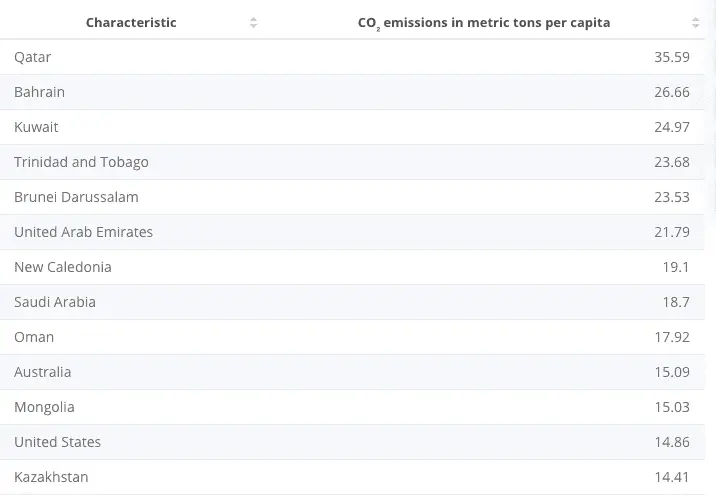This screenshot has height=497, width=716.
Task: Select the Mongolia row label
Action: click(44, 407)
